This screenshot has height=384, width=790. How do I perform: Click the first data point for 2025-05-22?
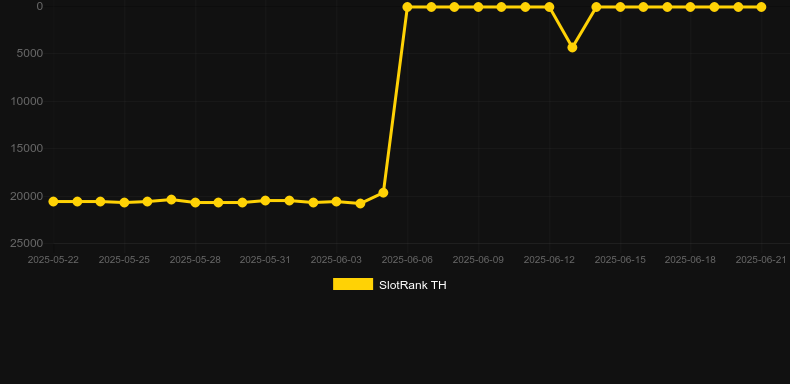tap(53, 202)
